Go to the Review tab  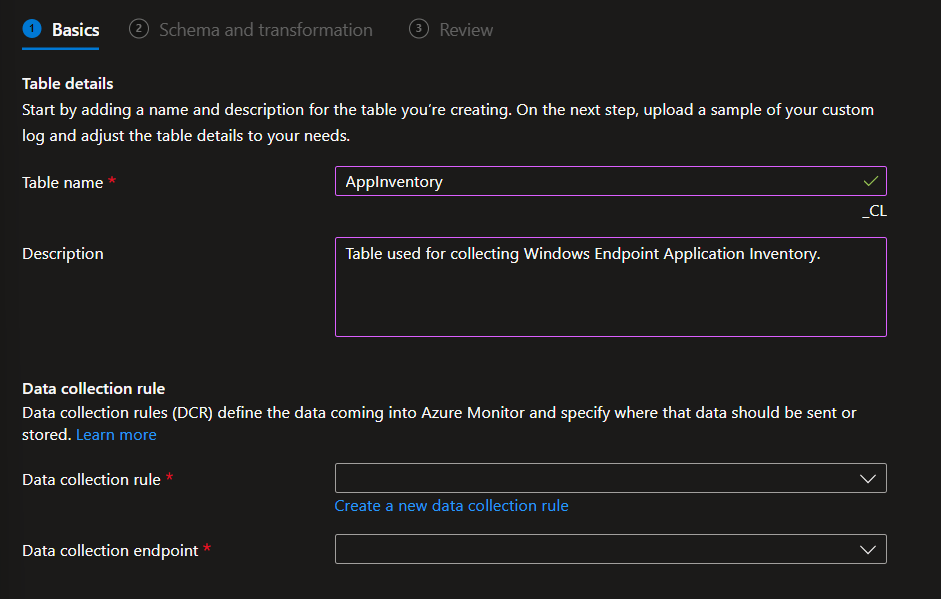(466, 30)
